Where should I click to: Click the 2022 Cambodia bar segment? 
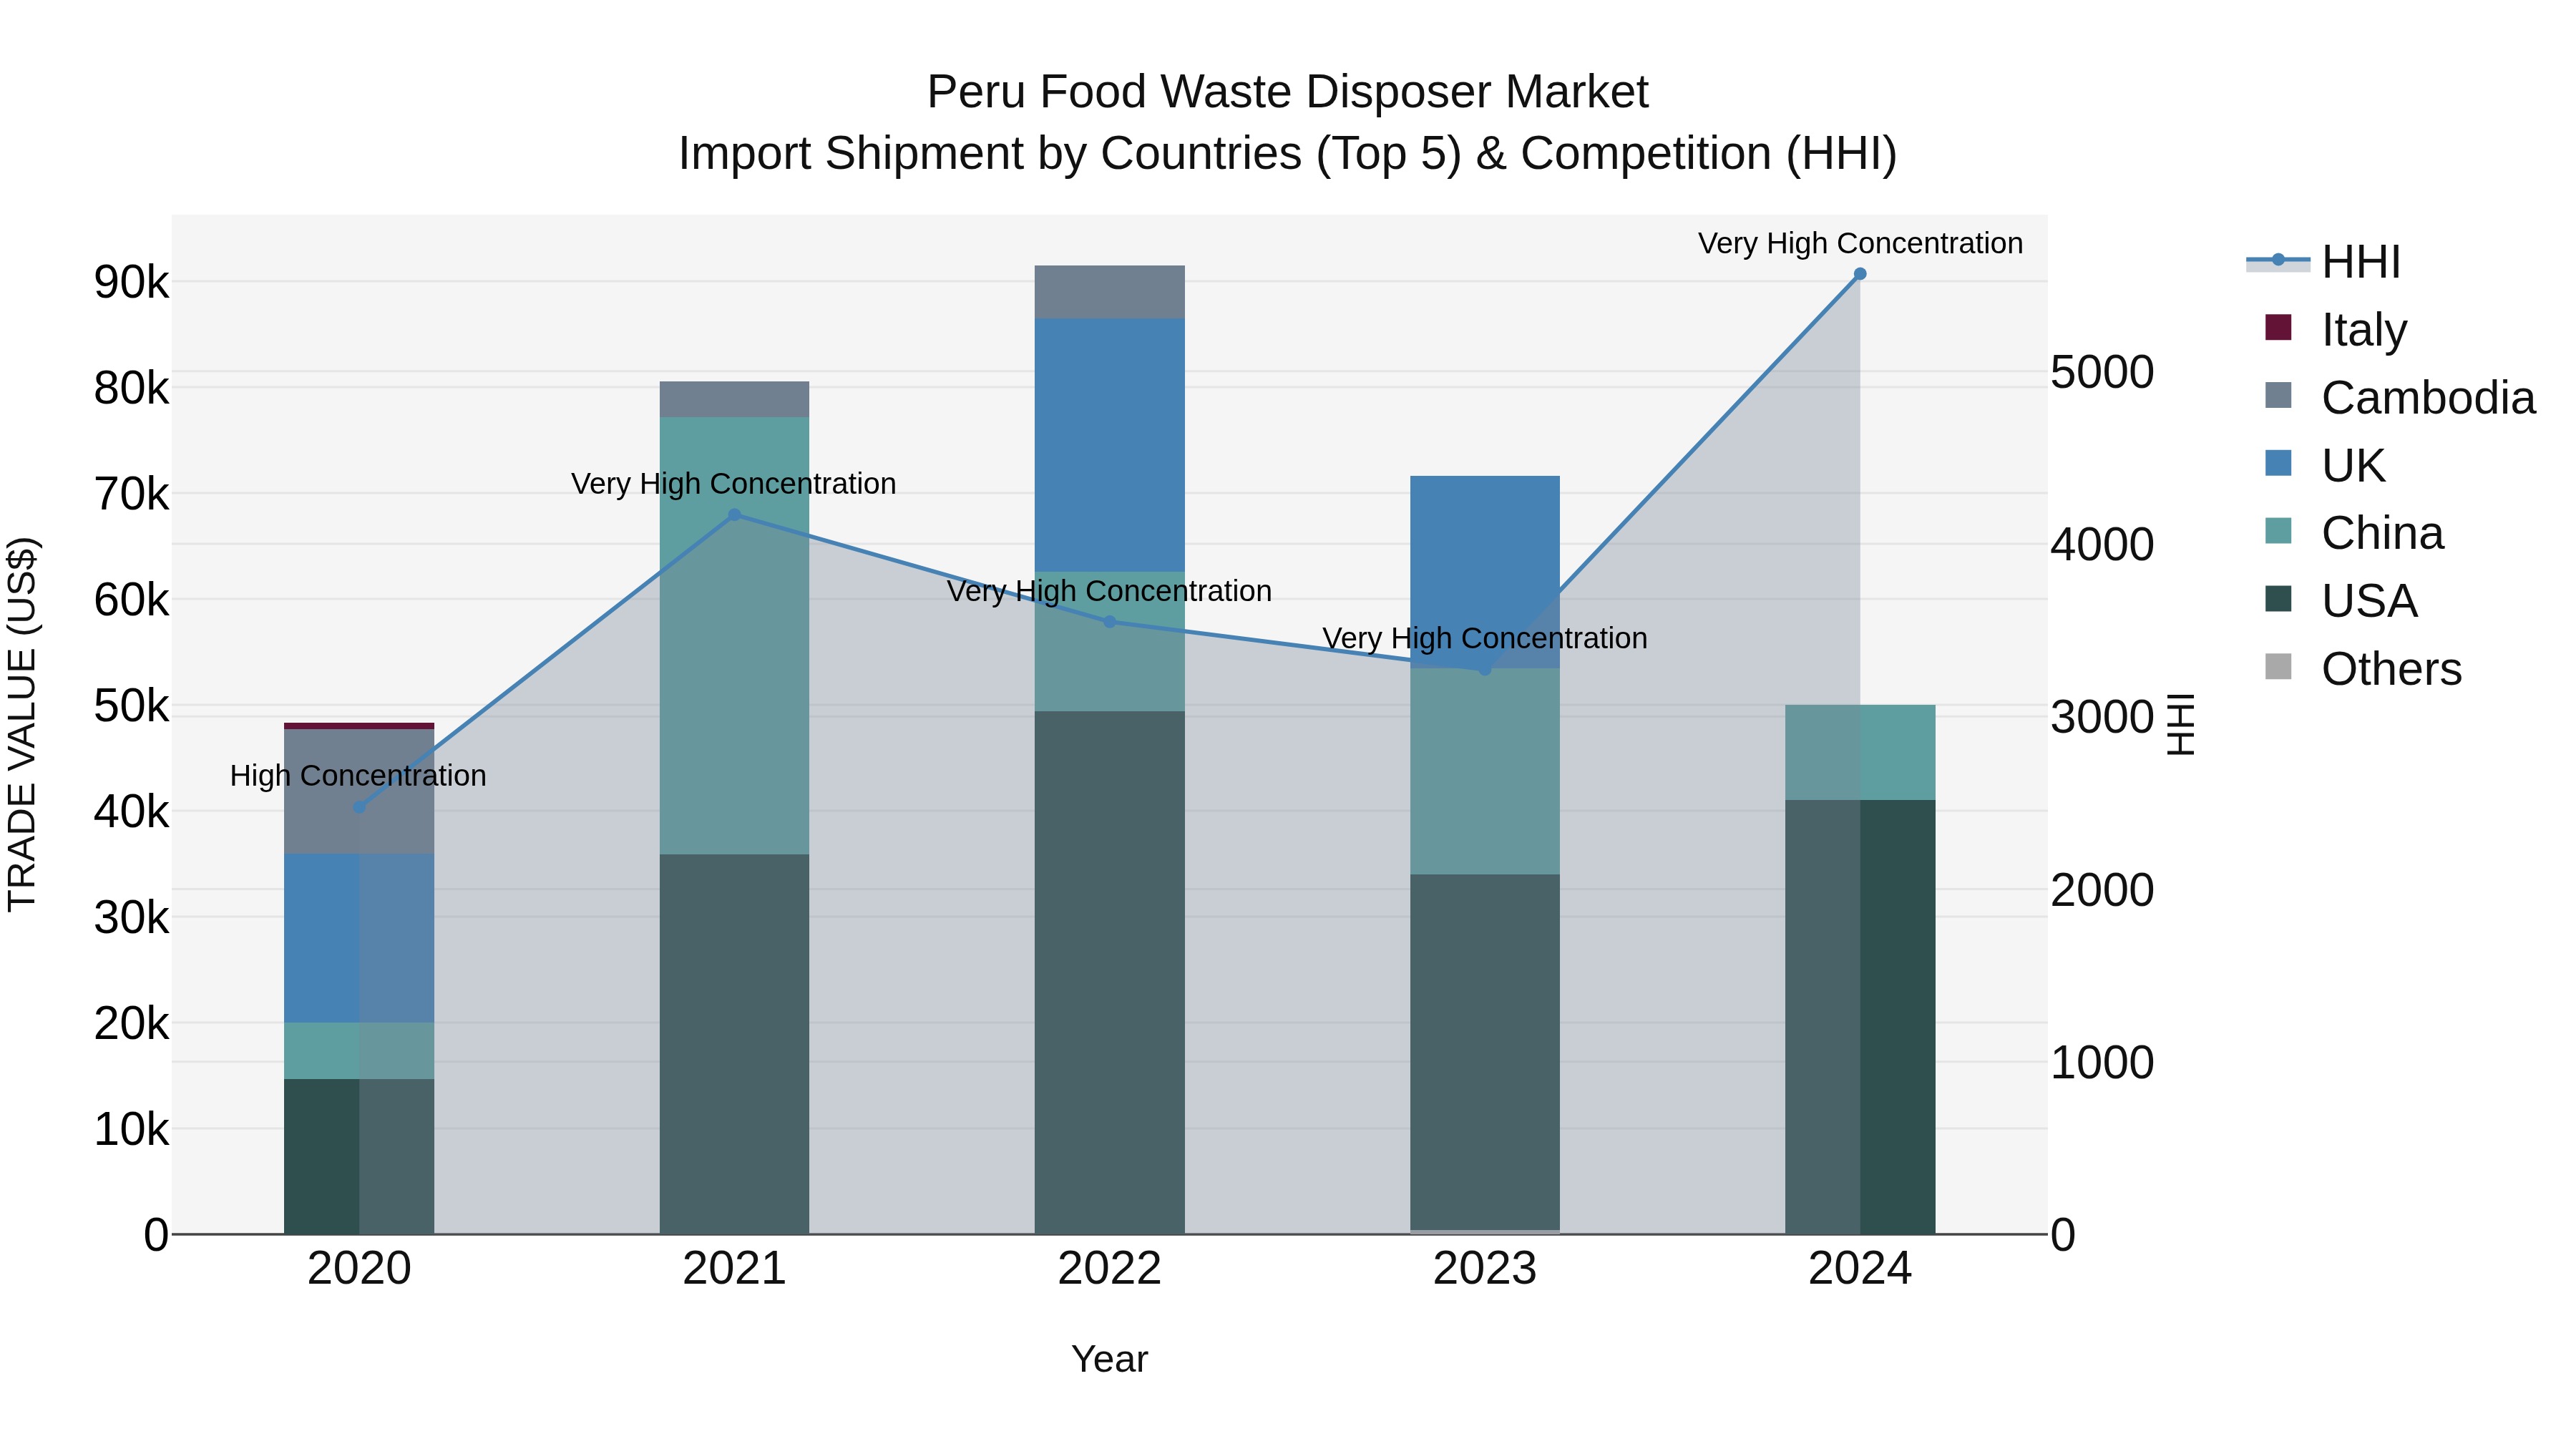pos(1109,292)
